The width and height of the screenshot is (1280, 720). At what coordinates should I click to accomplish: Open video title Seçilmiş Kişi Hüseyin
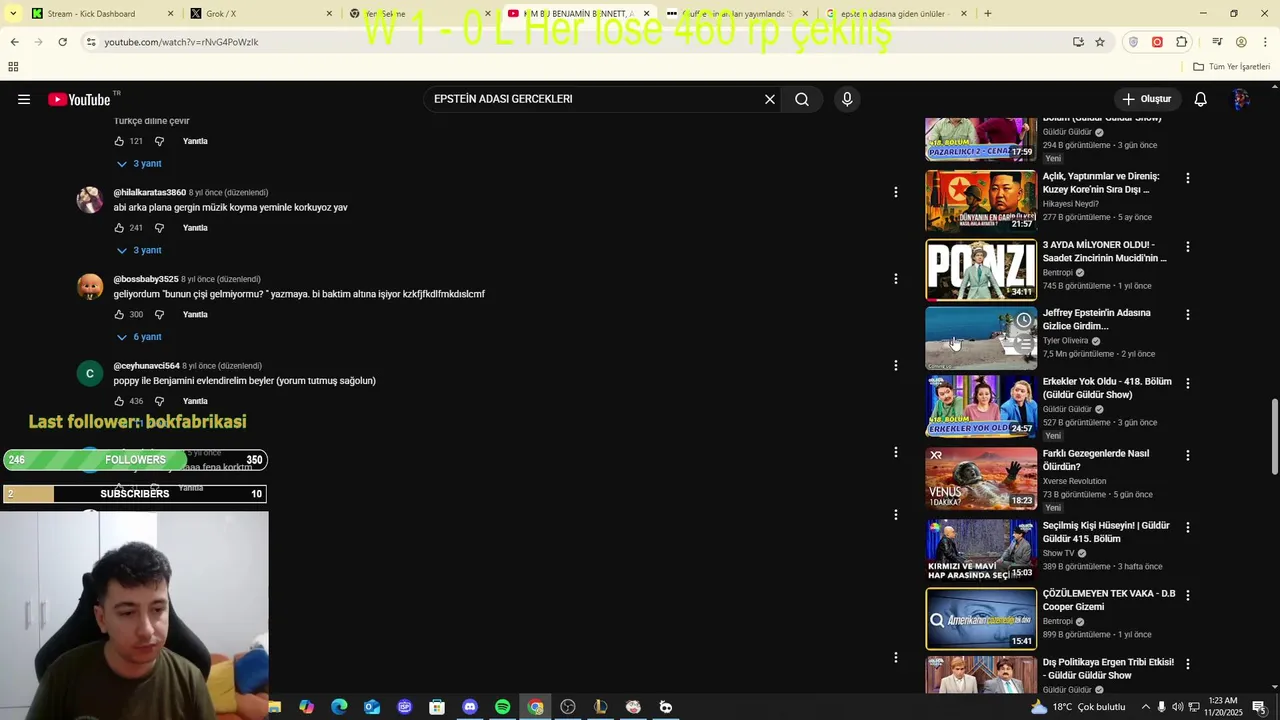tap(1106, 532)
